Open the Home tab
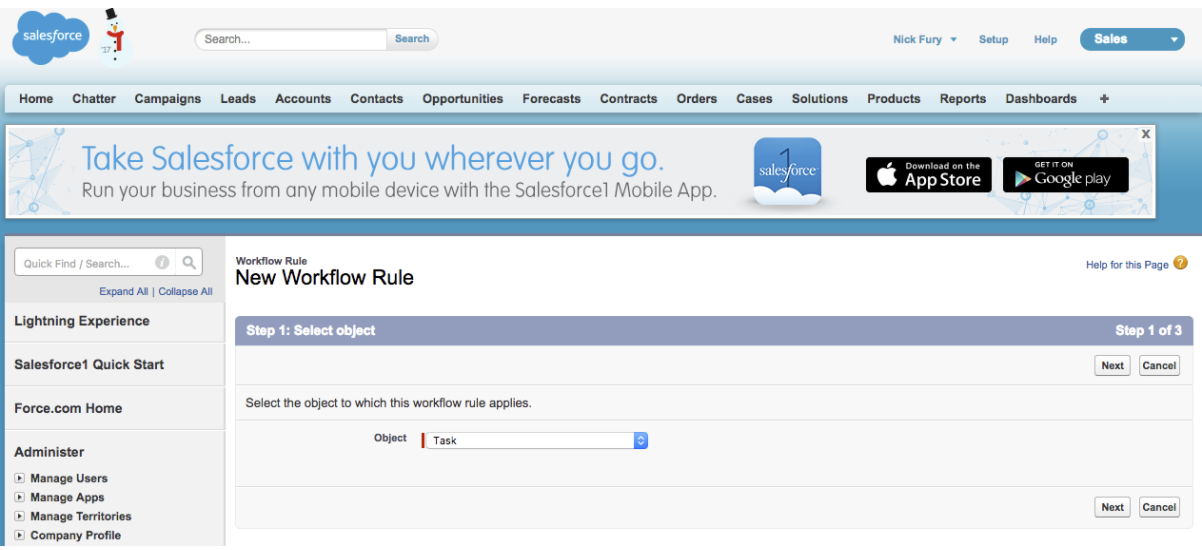The width and height of the screenshot is (1202, 550). coord(36,99)
